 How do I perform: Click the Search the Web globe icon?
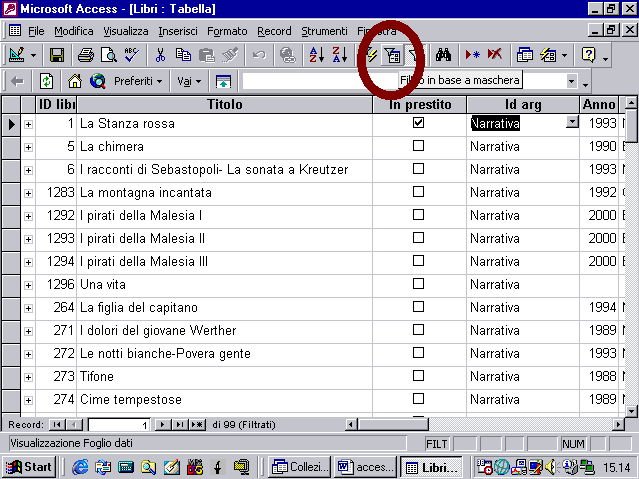98,81
